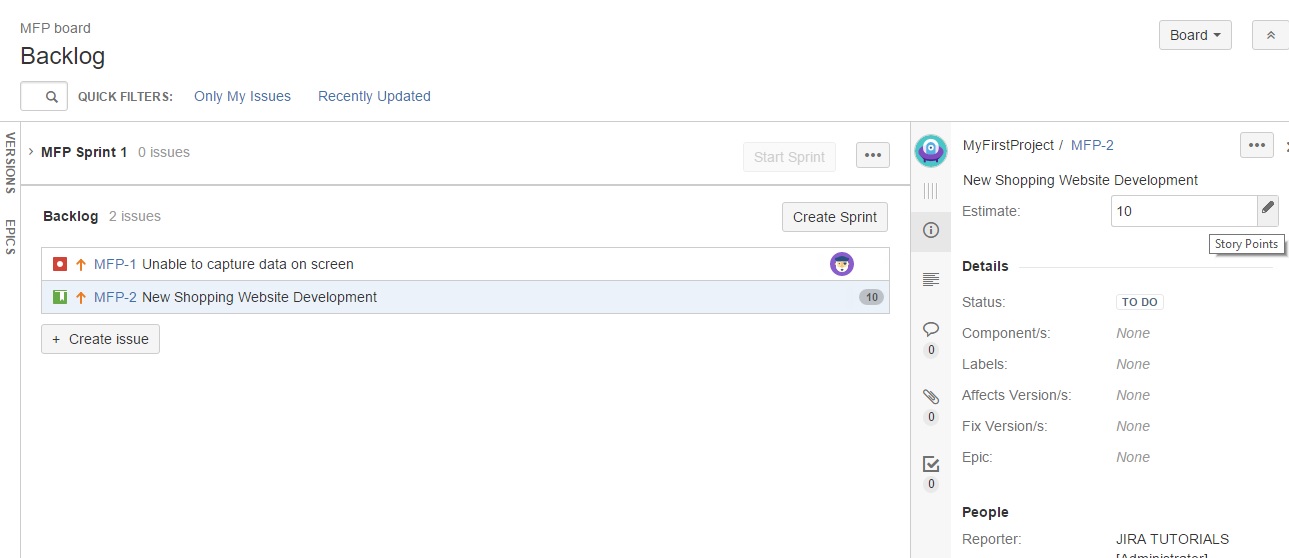Click the reporter name JIRA TUTORIALS
This screenshot has height=558, width=1289.
pos(1172,539)
